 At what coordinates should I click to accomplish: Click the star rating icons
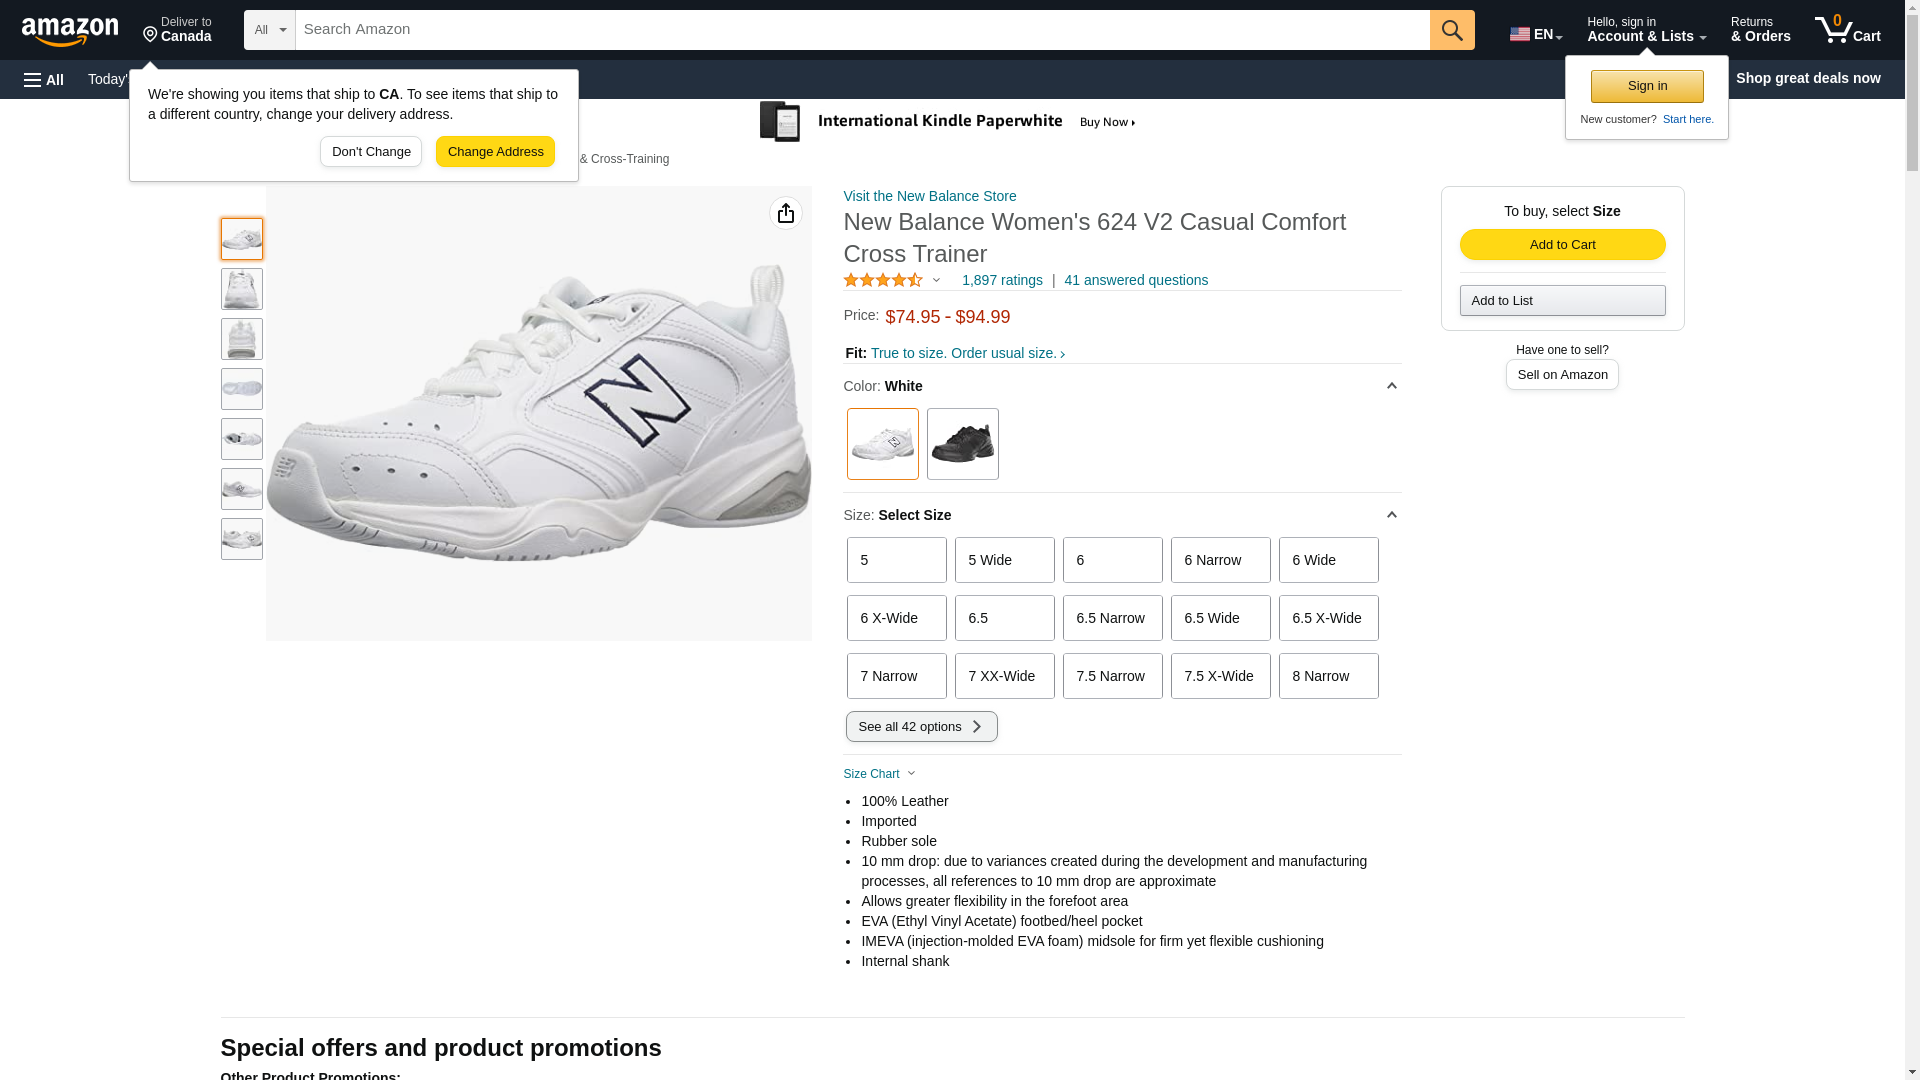click(883, 281)
